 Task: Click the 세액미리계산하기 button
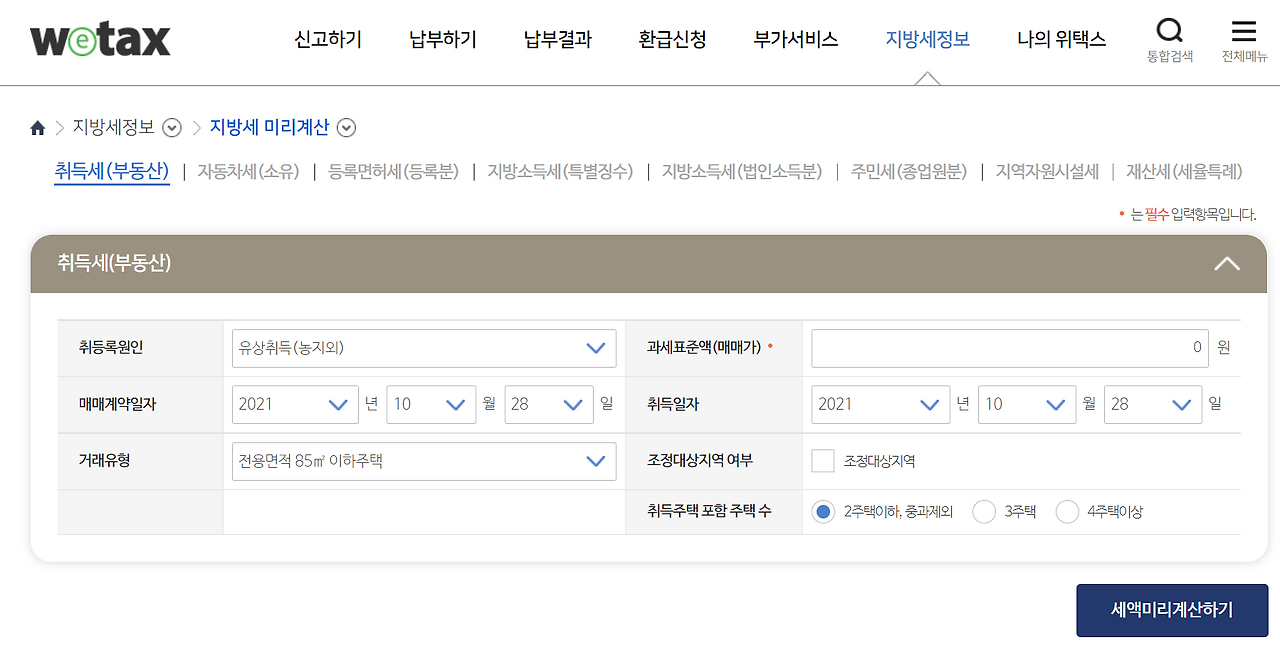pos(1172,610)
